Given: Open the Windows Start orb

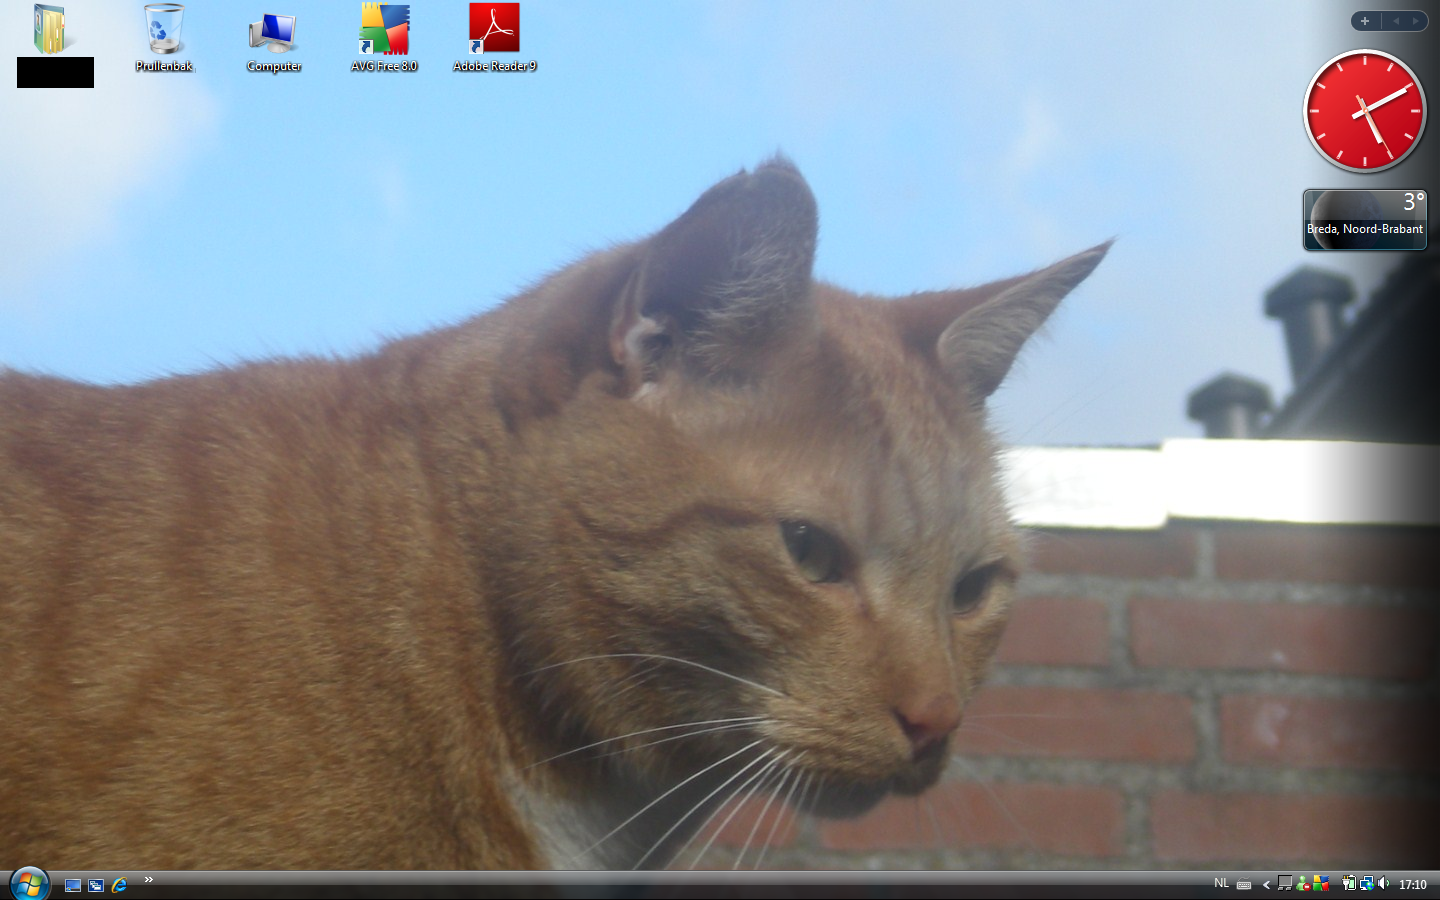Looking at the screenshot, I should 29,884.
